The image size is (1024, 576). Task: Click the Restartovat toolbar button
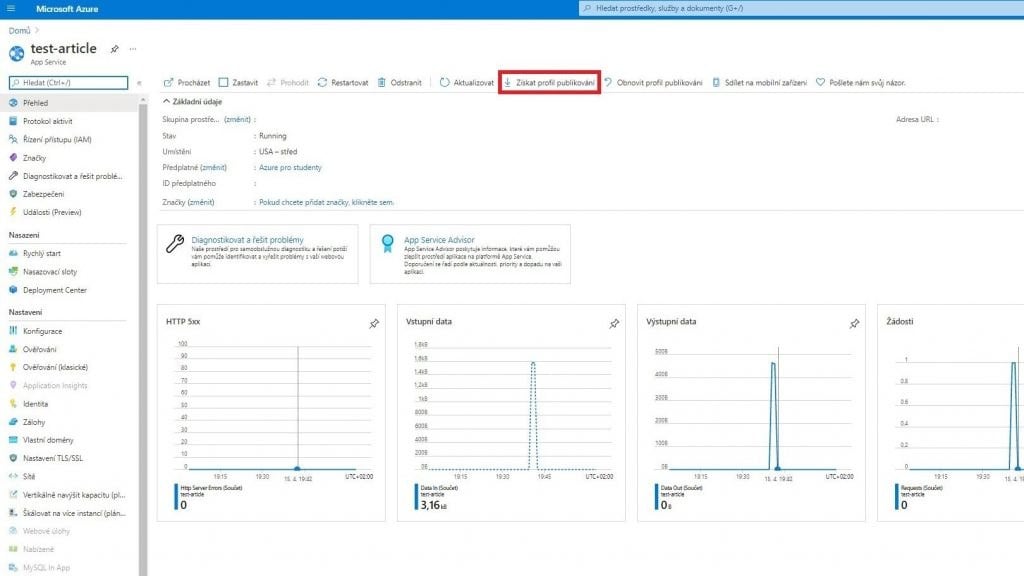343,82
